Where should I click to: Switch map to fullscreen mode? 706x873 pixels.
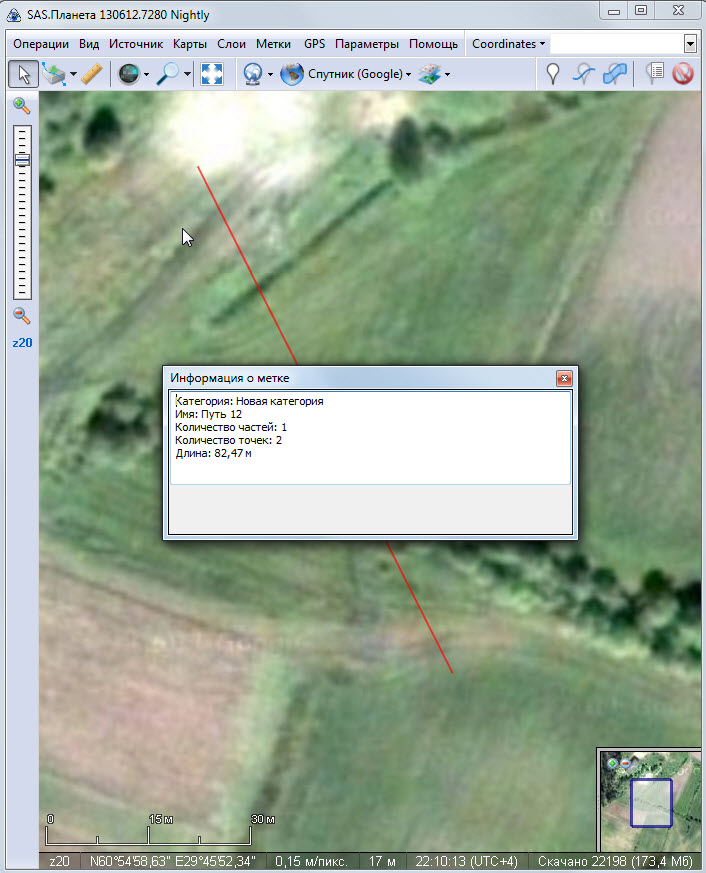click(211, 74)
